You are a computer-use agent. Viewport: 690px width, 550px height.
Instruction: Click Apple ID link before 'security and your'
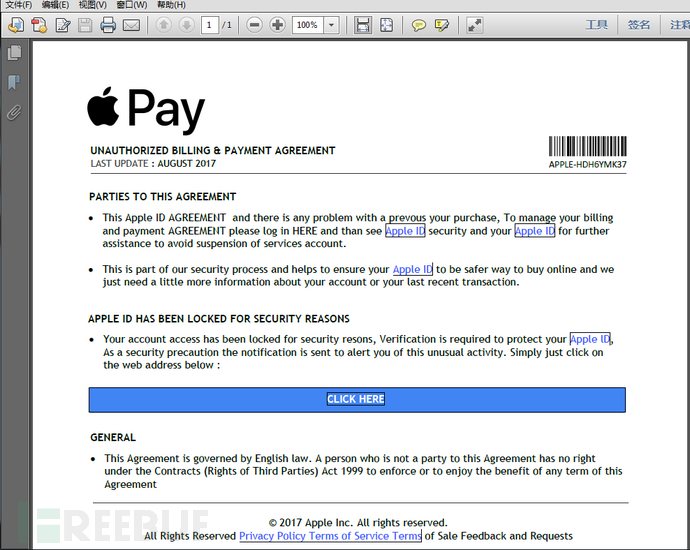point(405,231)
